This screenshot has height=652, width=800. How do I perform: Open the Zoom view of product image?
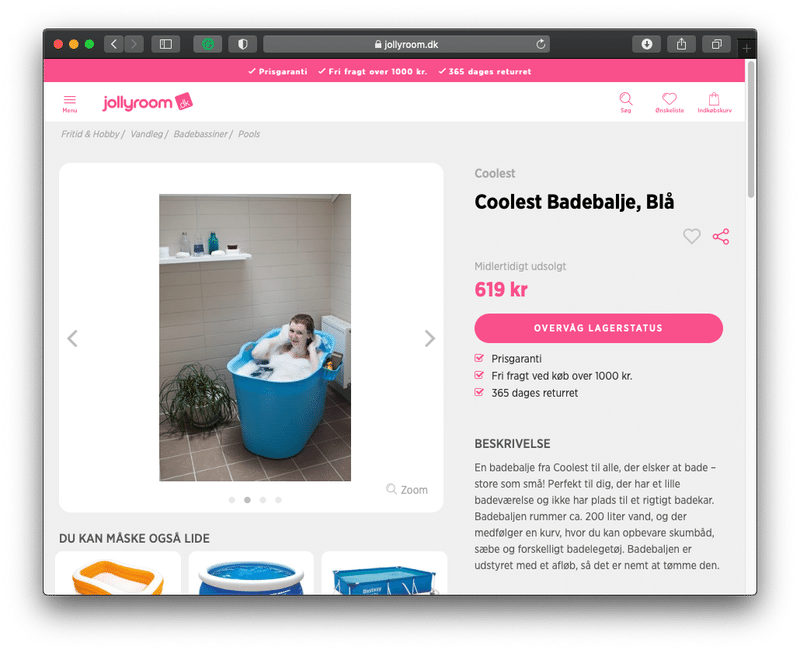(x=407, y=490)
